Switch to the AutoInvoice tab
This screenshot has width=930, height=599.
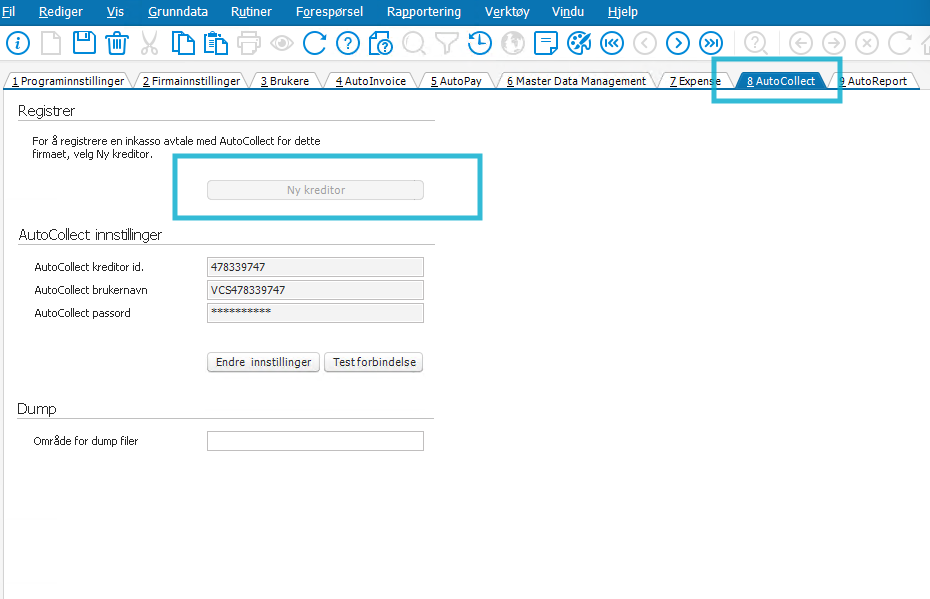pyautogui.click(x=371, y=81)
